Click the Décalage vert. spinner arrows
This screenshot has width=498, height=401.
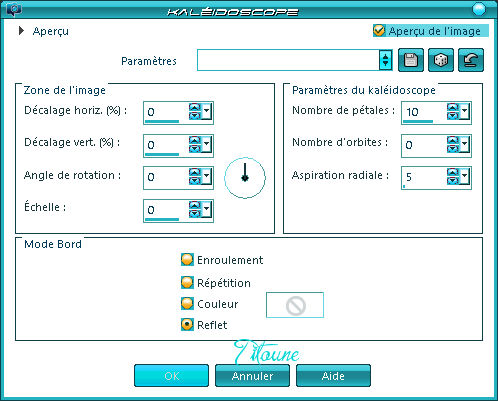pos(195,144)
